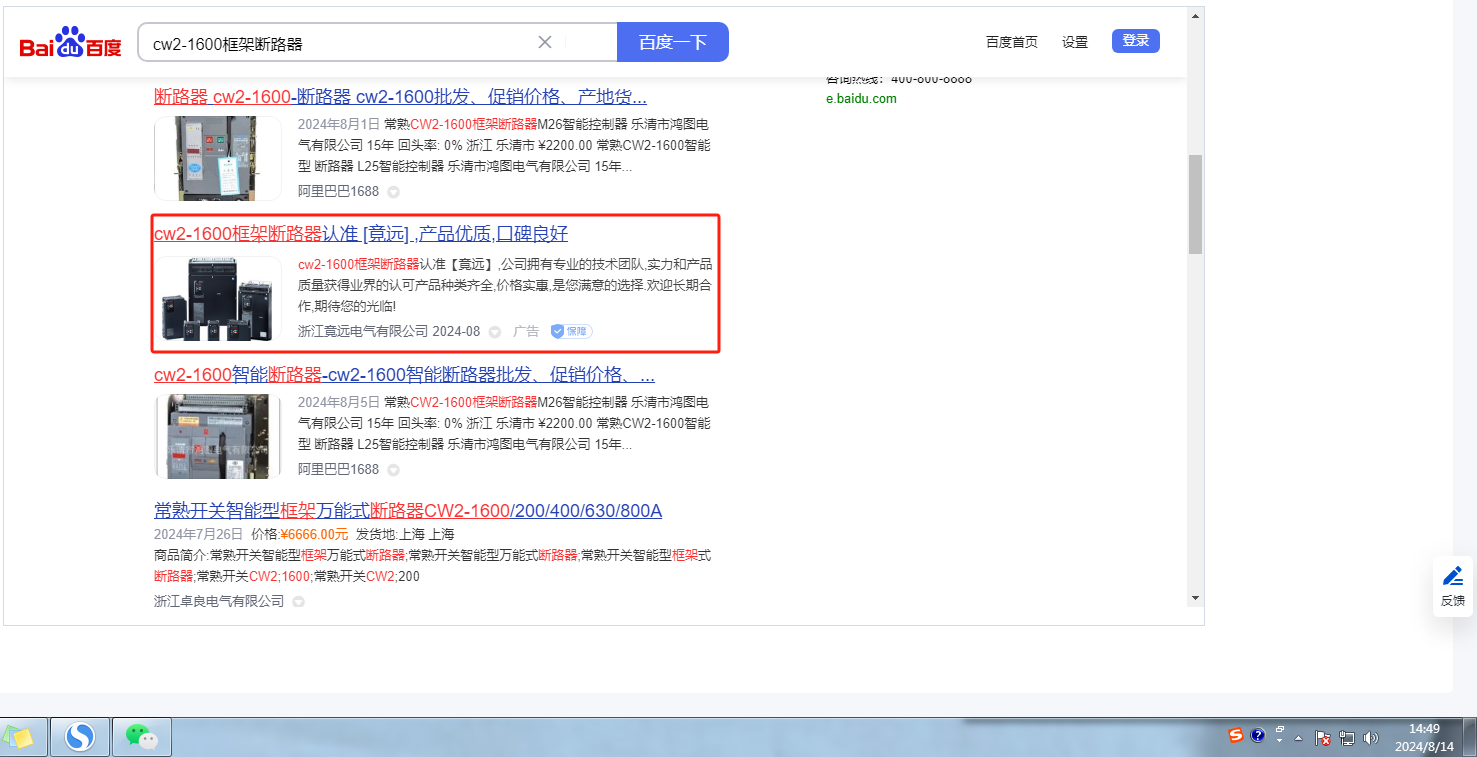The width and height of the screenshot is (1477, 757).
Task: Click the page's vertical scrollbar thumb
Action: (1195, 204)
